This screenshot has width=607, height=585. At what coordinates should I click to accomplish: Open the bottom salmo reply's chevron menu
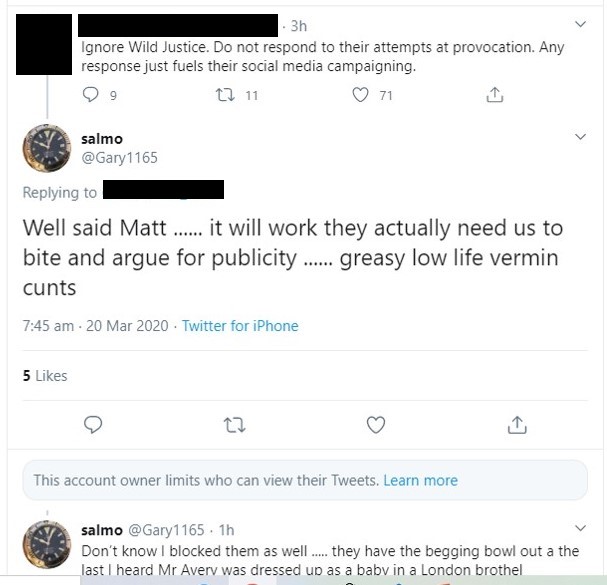(582, 527)
